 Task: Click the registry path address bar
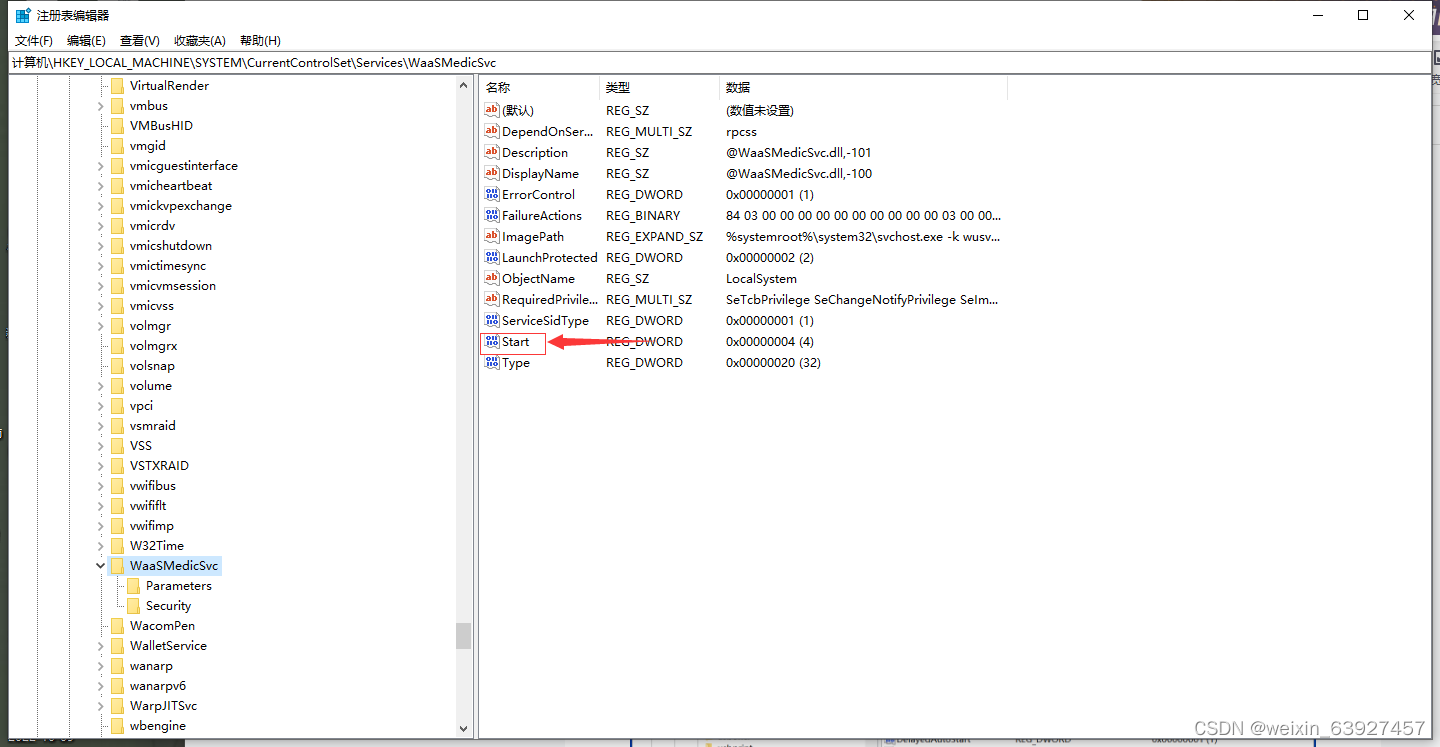pyautogui.click(x=720, y=62)
